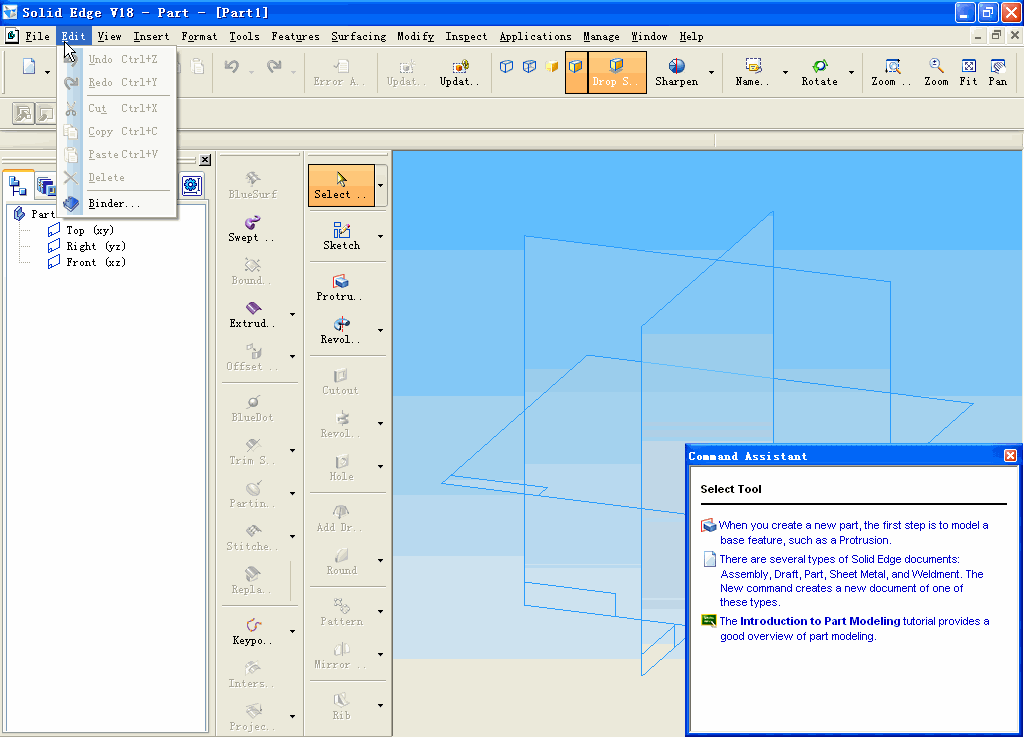1024x738 pixels.
Task: Open the Named Views tool
Action: click(752, 72)
